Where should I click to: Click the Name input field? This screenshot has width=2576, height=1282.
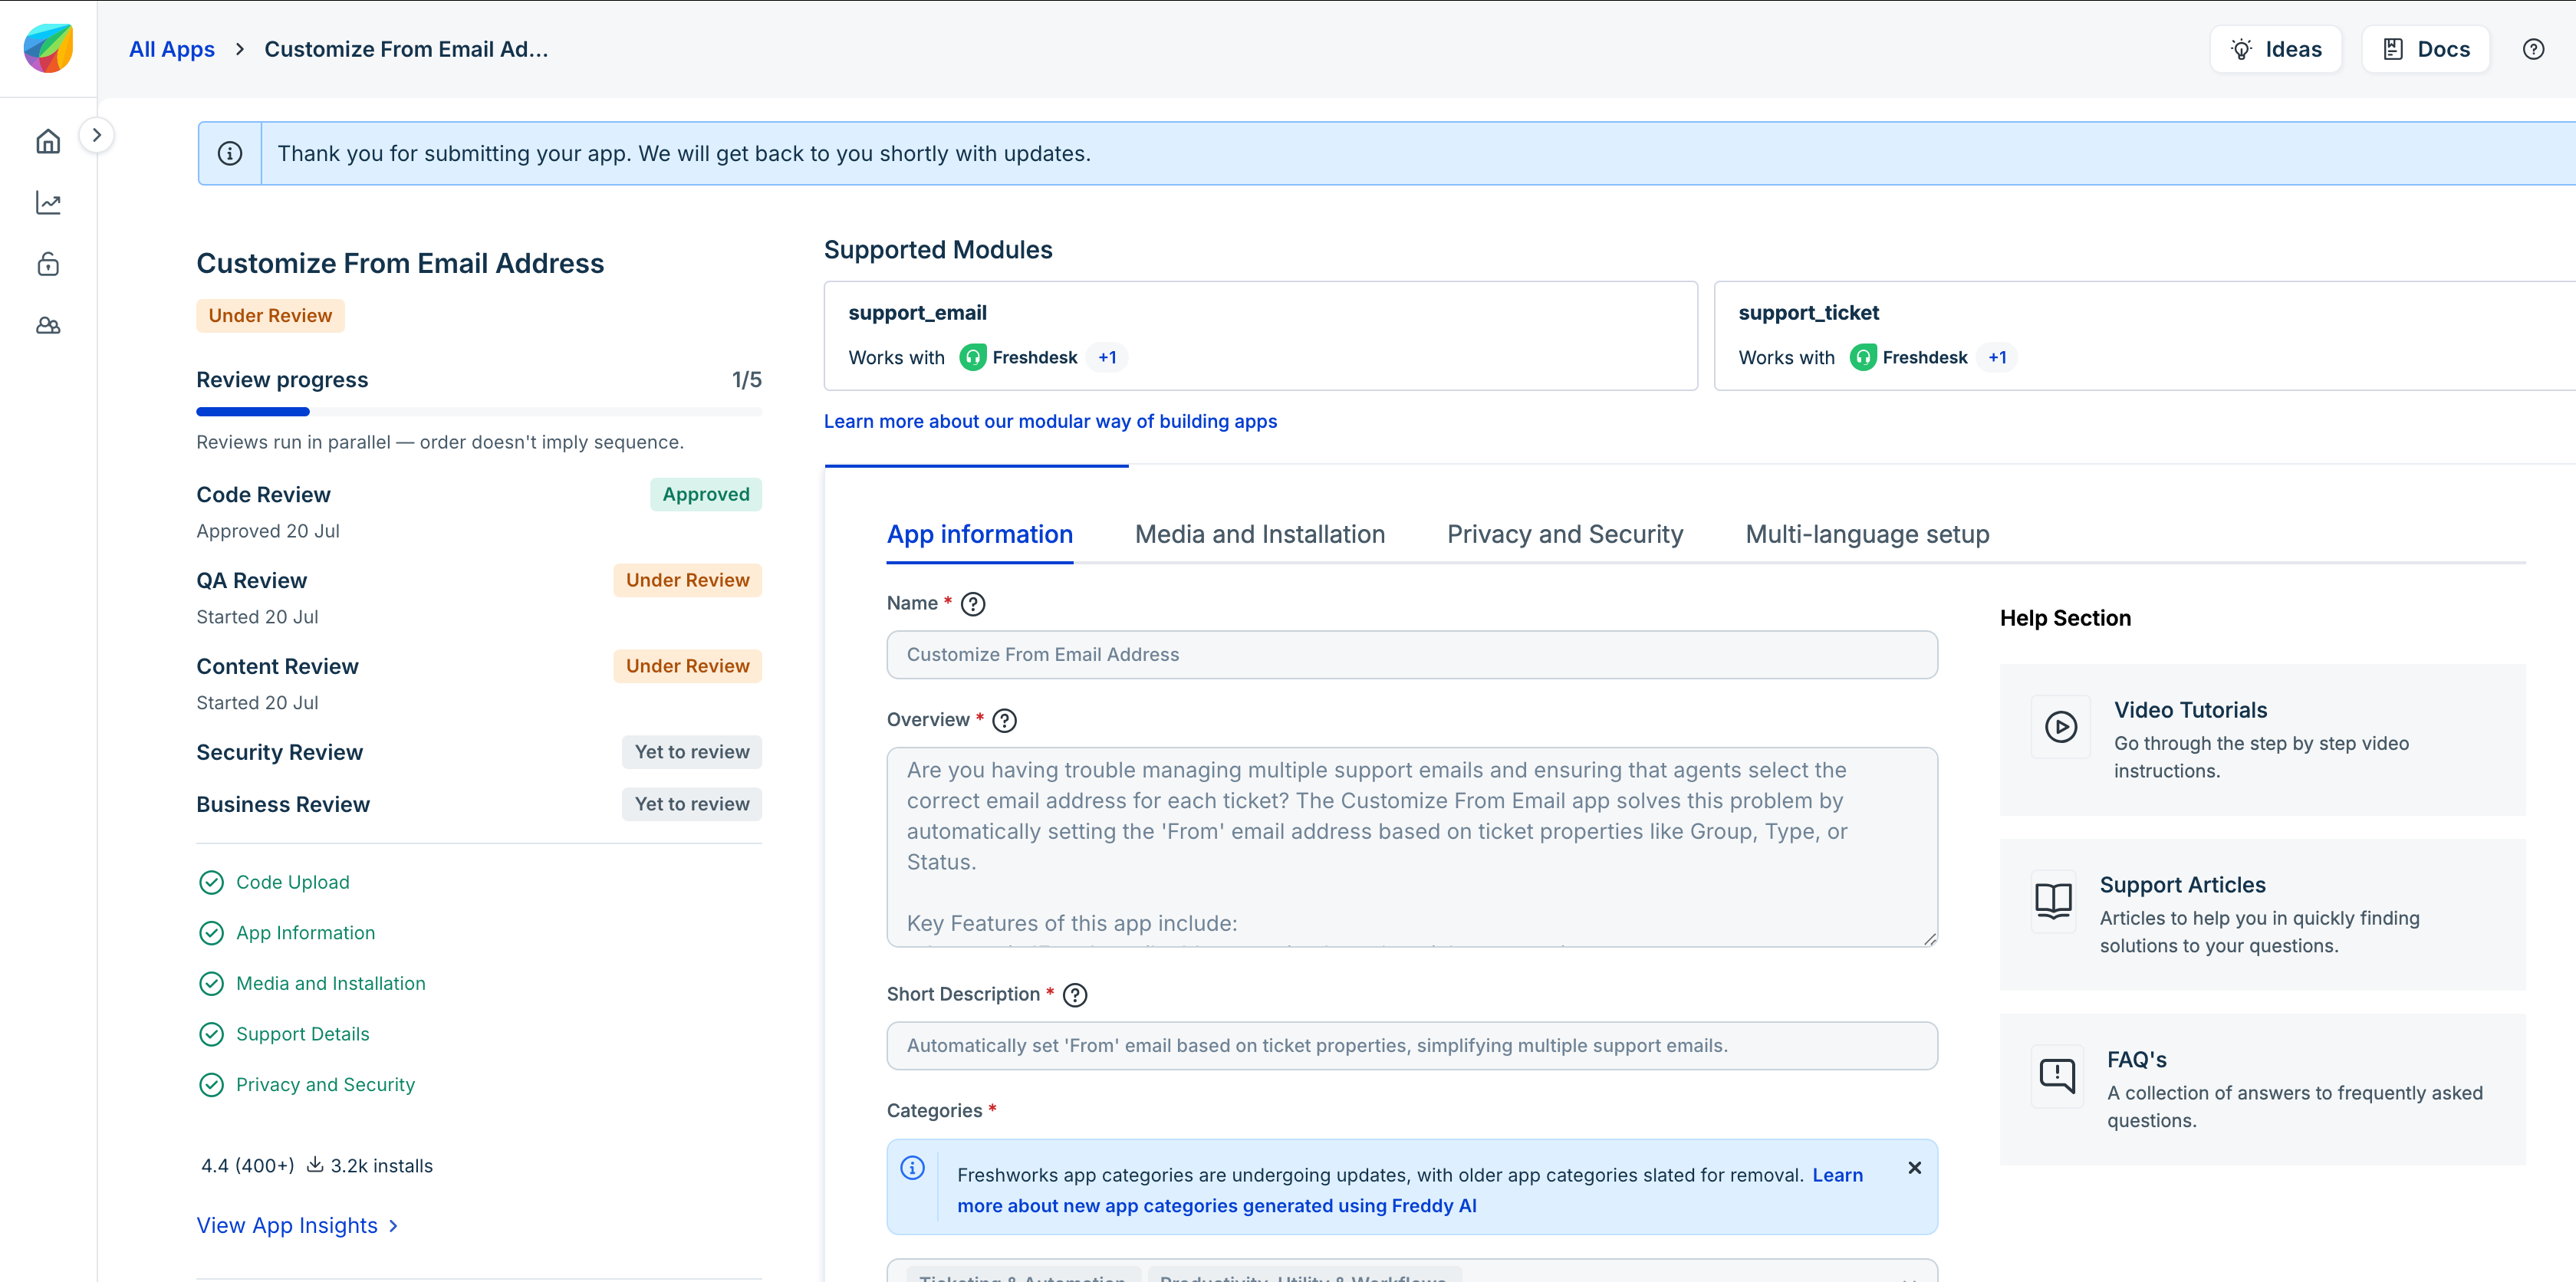1412,654
